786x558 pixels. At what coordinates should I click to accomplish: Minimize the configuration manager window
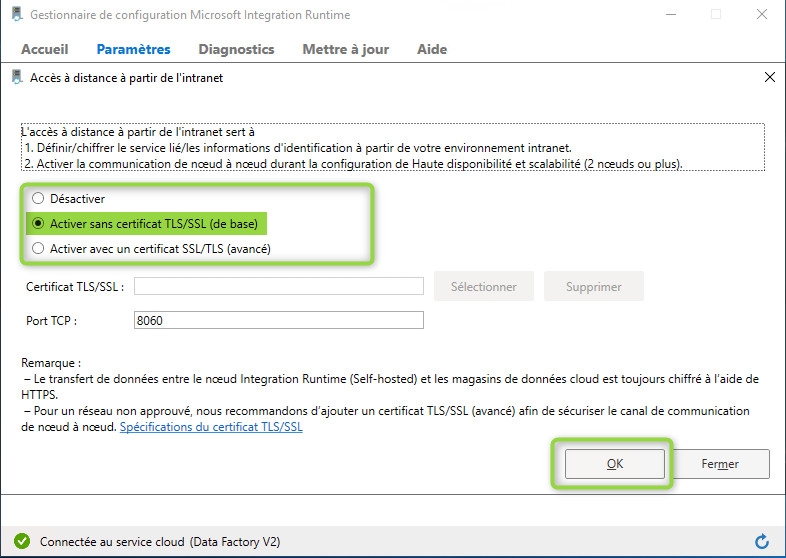tap(671, 15)
